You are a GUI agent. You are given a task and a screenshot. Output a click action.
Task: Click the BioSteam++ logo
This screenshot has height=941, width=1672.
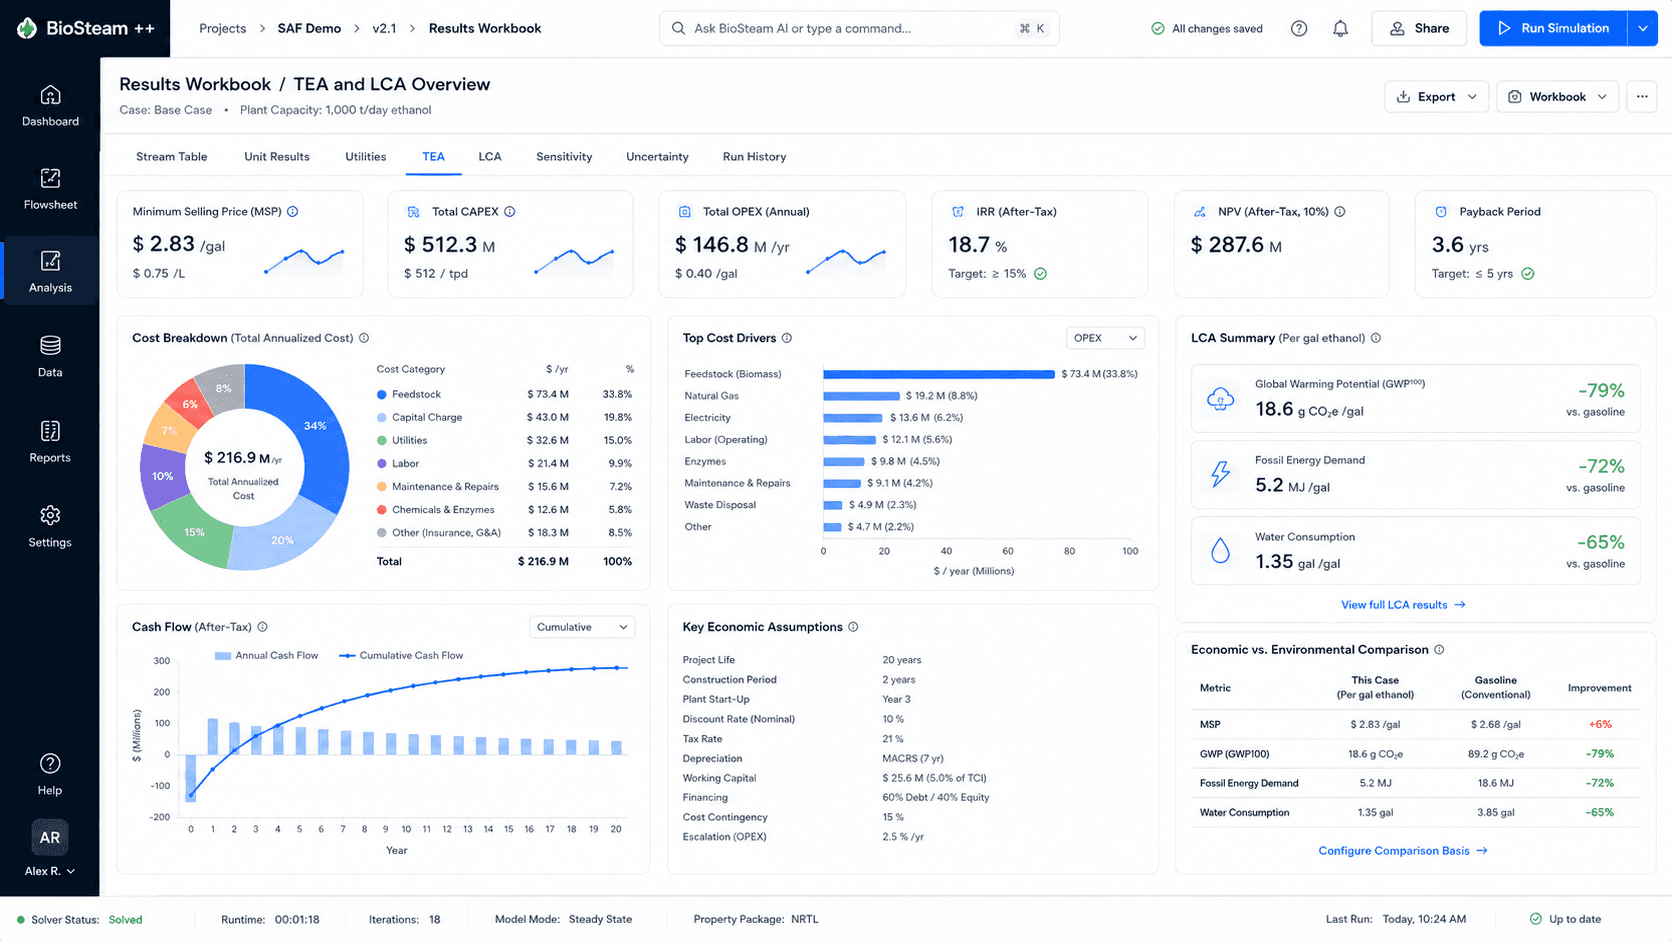(x=86, y=28)
